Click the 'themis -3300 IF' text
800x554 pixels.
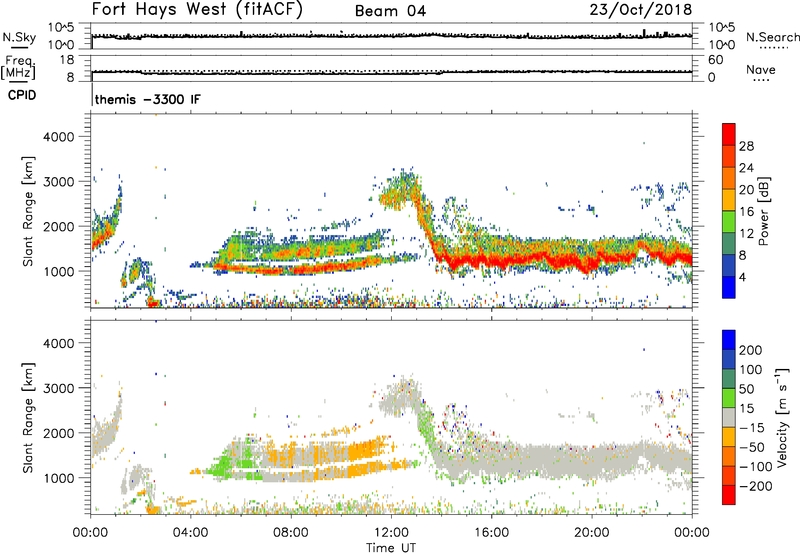point(148,99)
